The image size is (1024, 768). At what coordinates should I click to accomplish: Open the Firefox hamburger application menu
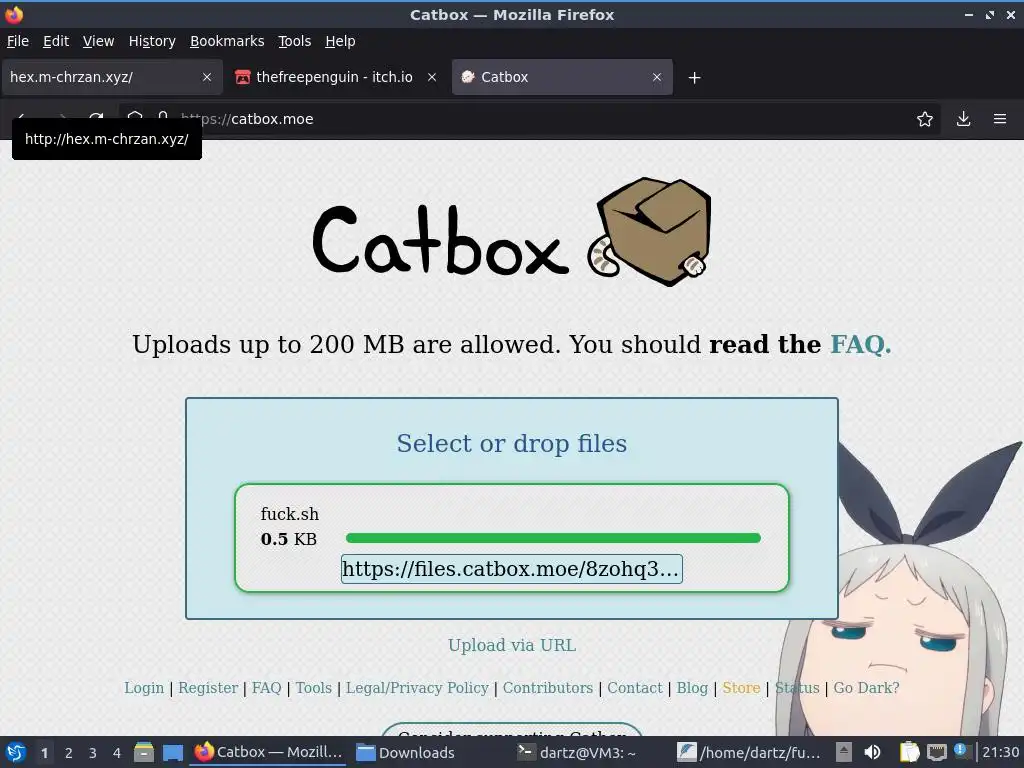tap(1000, 119)
